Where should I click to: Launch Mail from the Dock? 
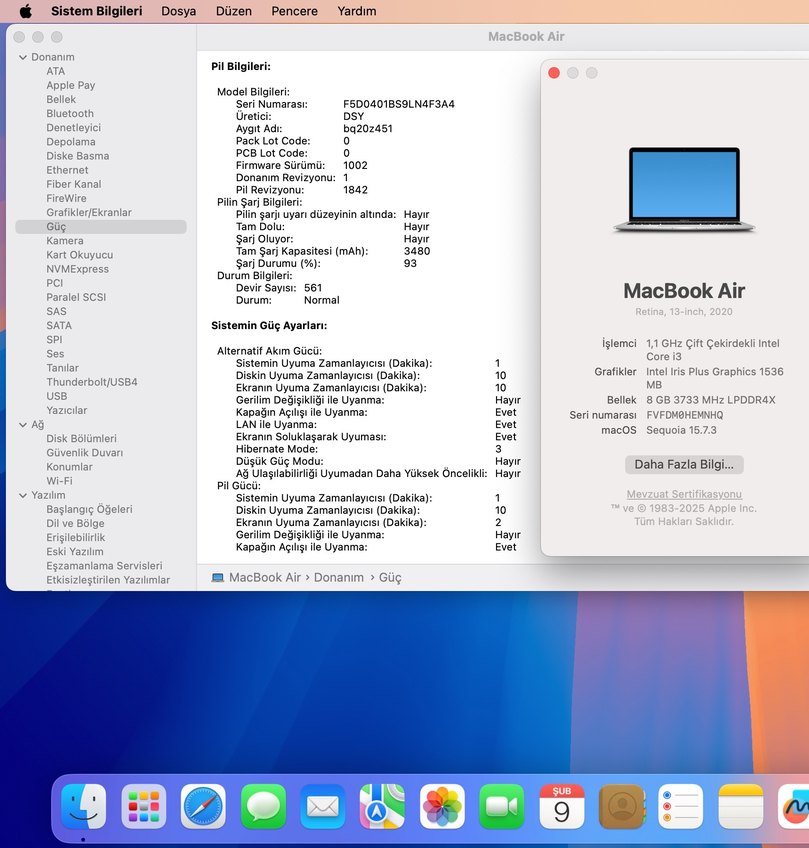(322, 806)
